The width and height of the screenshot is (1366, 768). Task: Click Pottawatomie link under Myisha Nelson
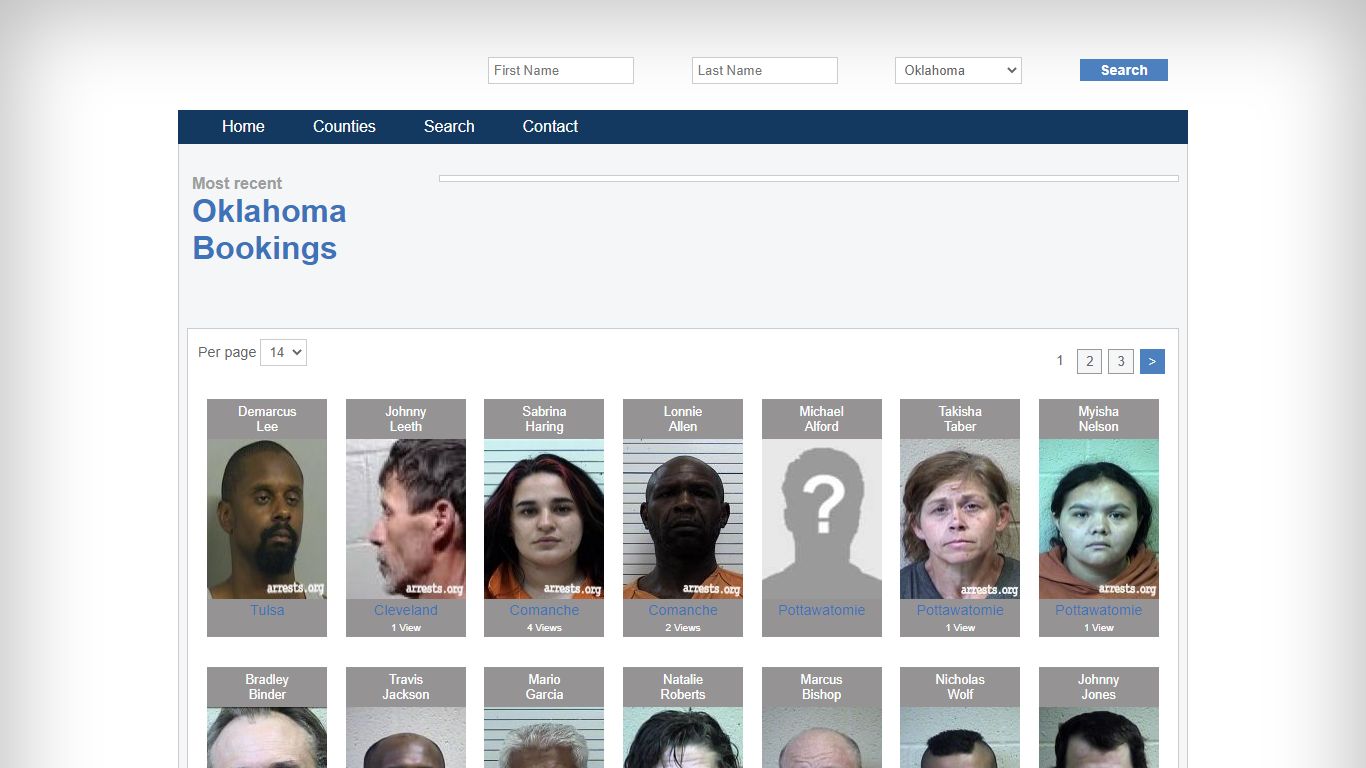click(1099, 610)
